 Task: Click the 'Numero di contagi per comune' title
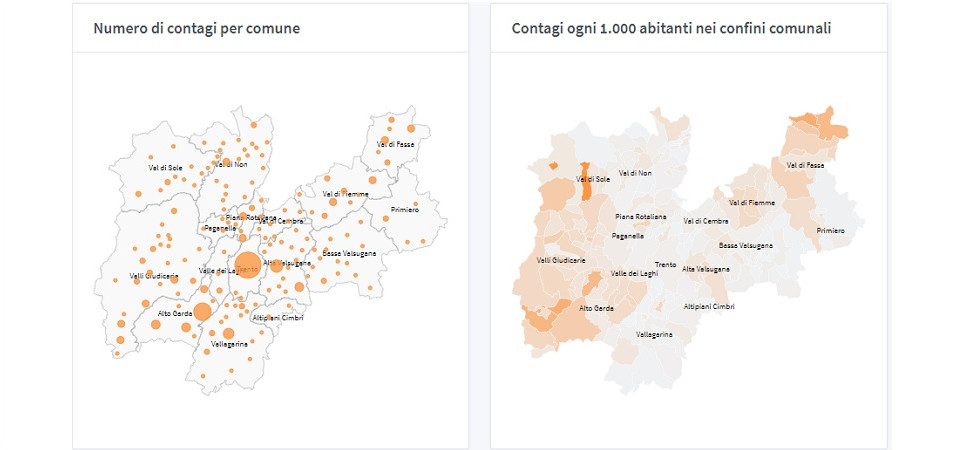196,28
